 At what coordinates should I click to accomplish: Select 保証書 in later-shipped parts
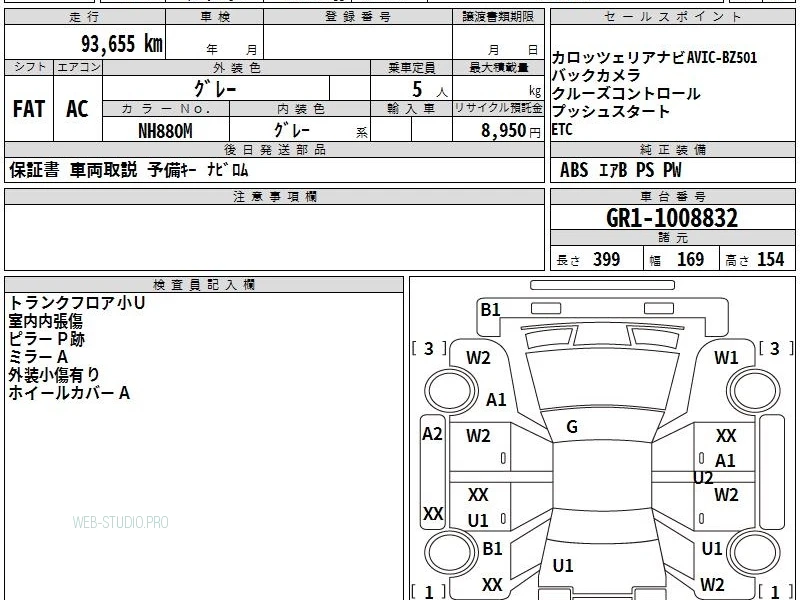pyautogui.click(x=34, y=170)
